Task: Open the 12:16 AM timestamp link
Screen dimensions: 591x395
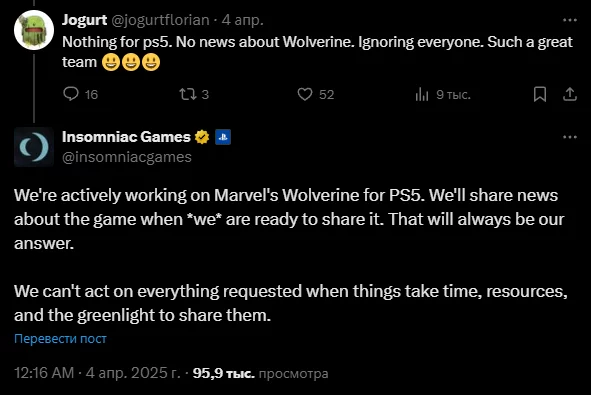Action: [x=97, y=373]
